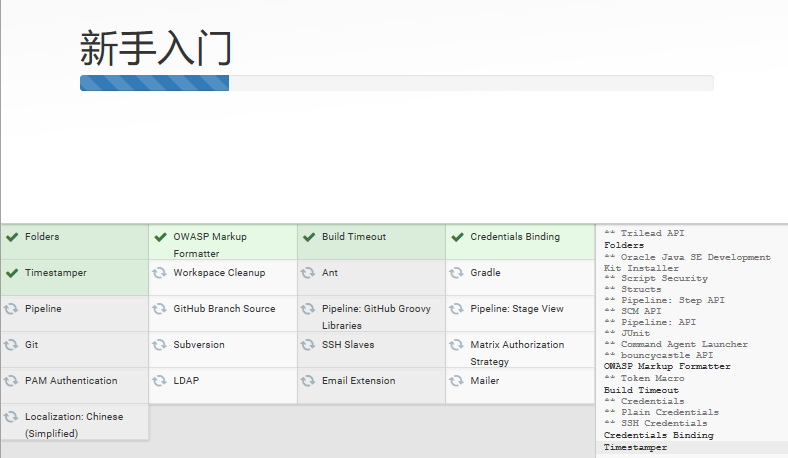This screenshot has height=458, width=788.
Task: Click highlighted Timestamper line in log
Action: coord(635,447)
